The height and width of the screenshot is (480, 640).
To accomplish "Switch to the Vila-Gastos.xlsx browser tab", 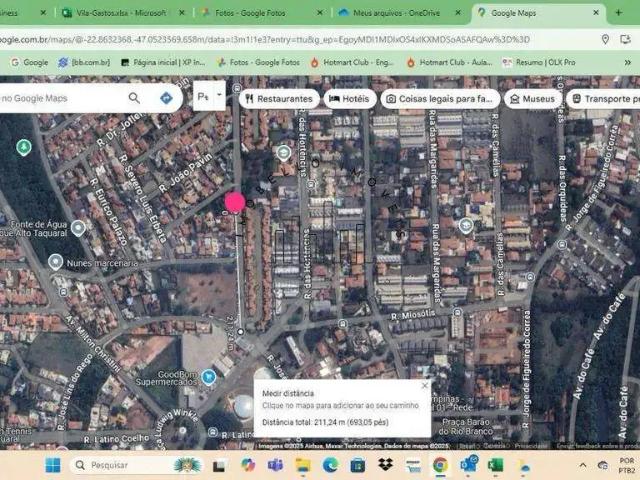I will point(122,13).
